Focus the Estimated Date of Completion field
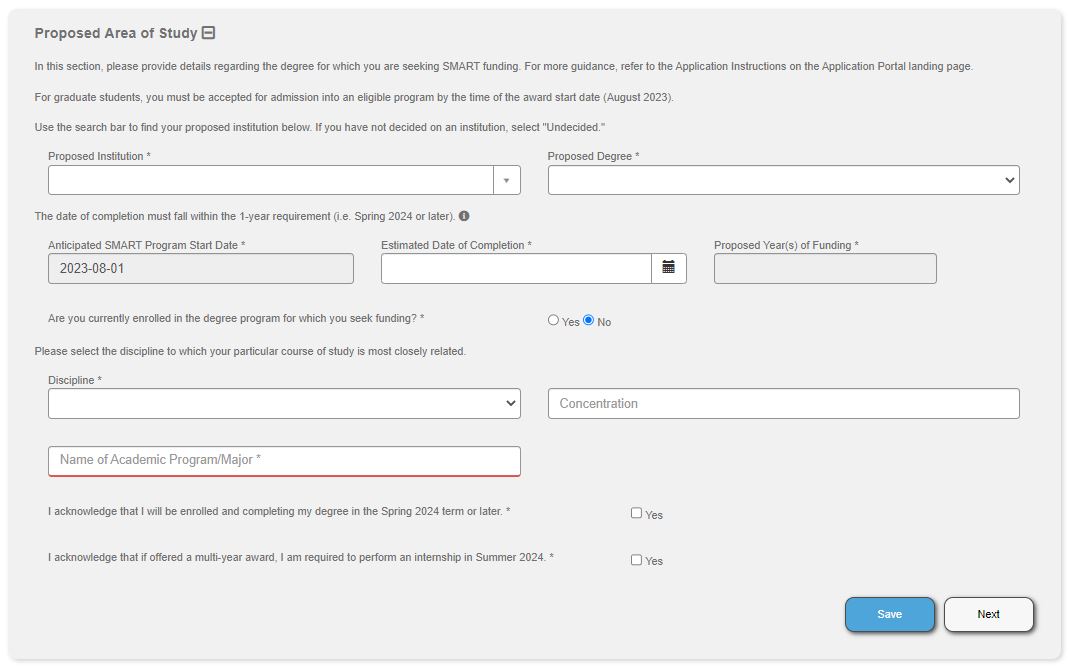Image resolution: width=1070 pixels, height=670 pixels. pyautogui.click(x=516, y=268)
